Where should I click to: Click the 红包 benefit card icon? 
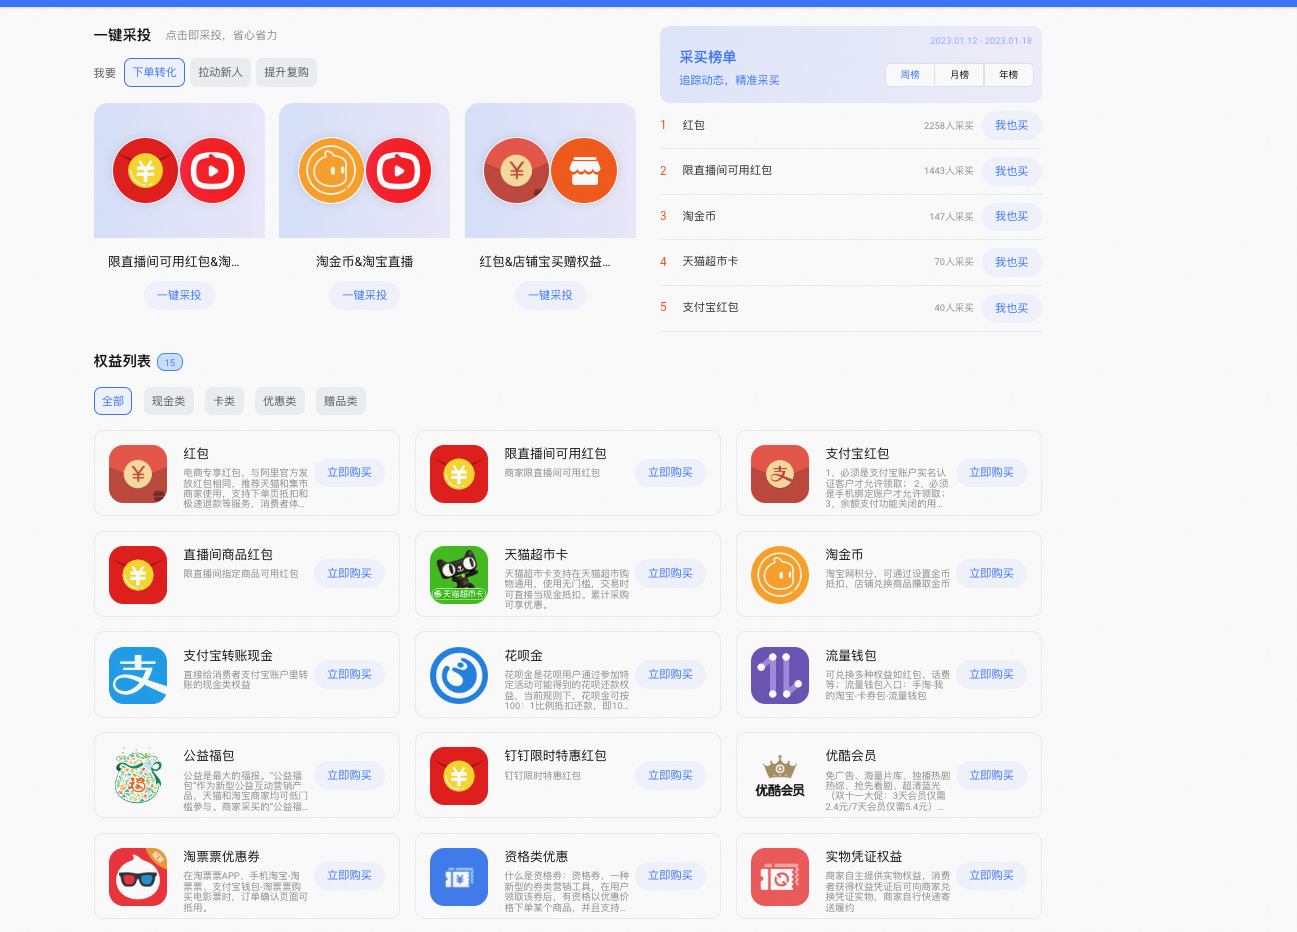coord(138,474)
